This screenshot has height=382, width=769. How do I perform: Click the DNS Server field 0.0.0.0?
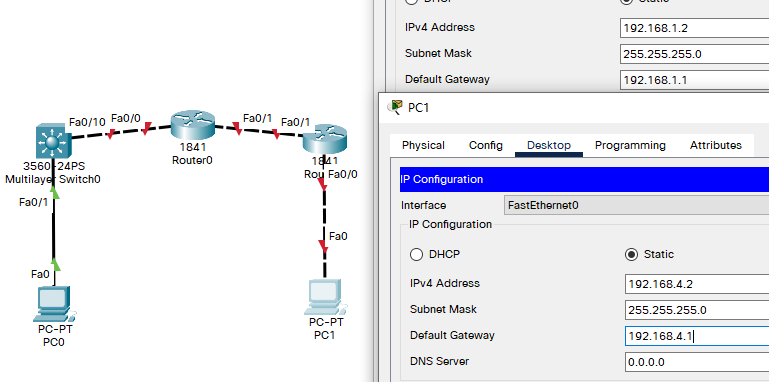697,362
